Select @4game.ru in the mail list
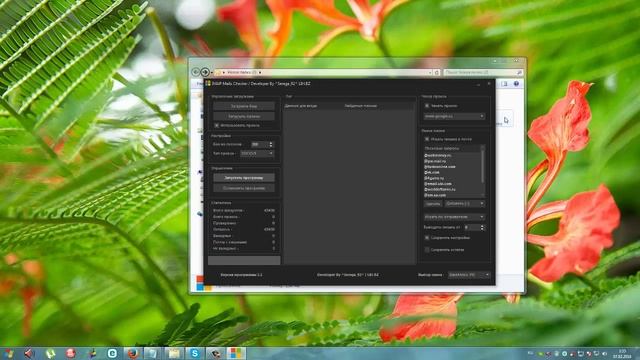This screenshot has height=360, width=640. click(434, 178)
